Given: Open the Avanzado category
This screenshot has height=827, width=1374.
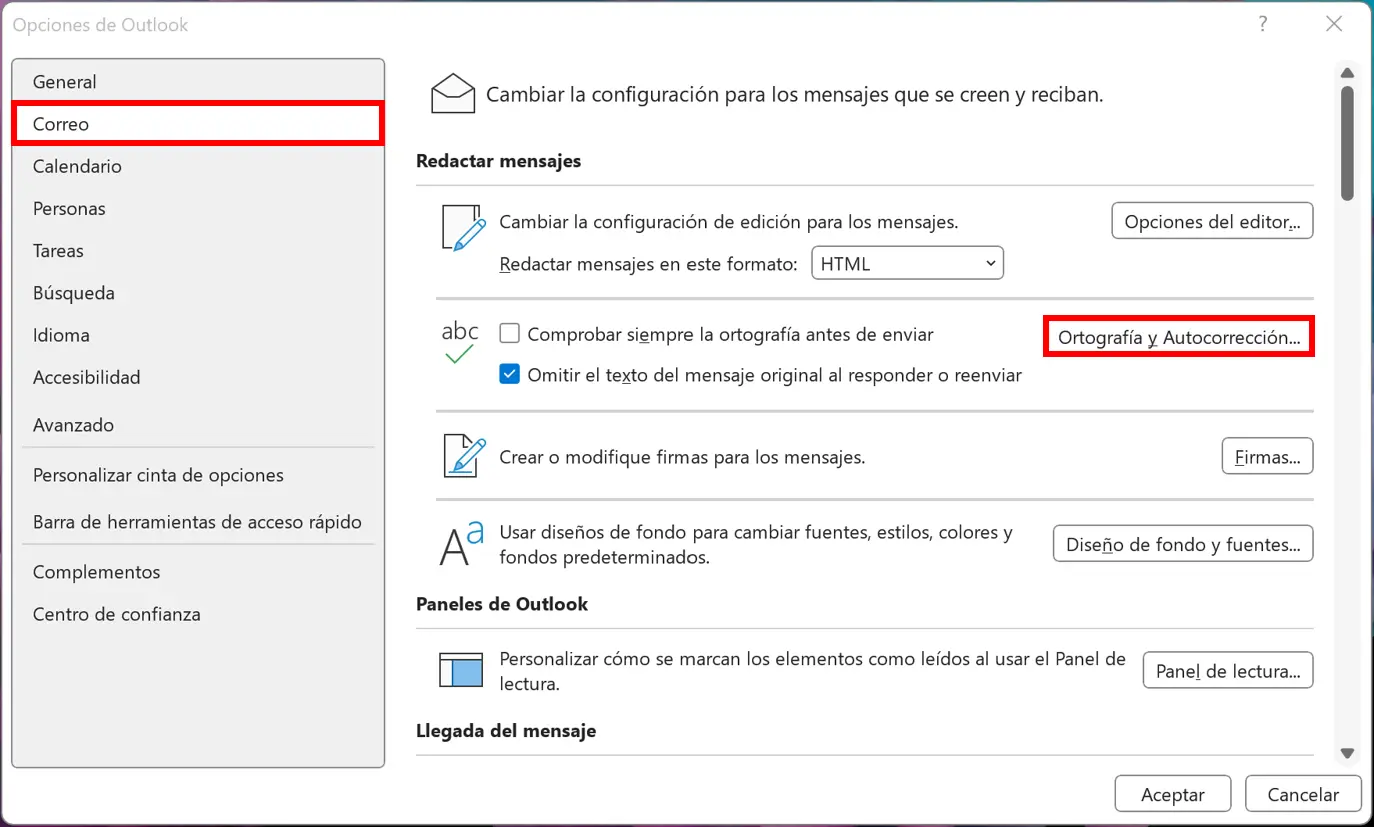Looking at the screenshot, I should point(198,425).
